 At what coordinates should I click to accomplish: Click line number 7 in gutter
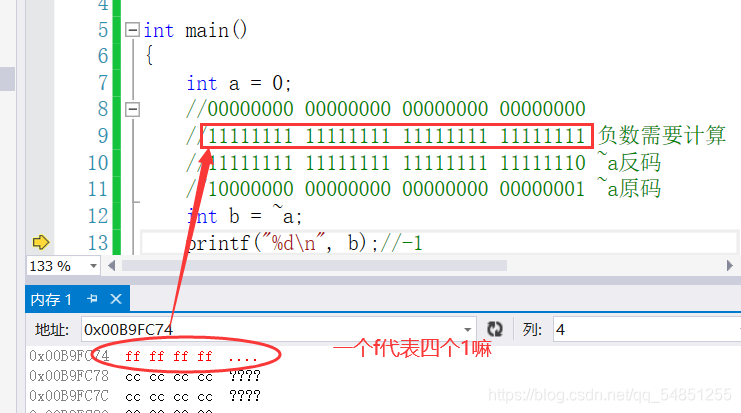pos(103,83)
